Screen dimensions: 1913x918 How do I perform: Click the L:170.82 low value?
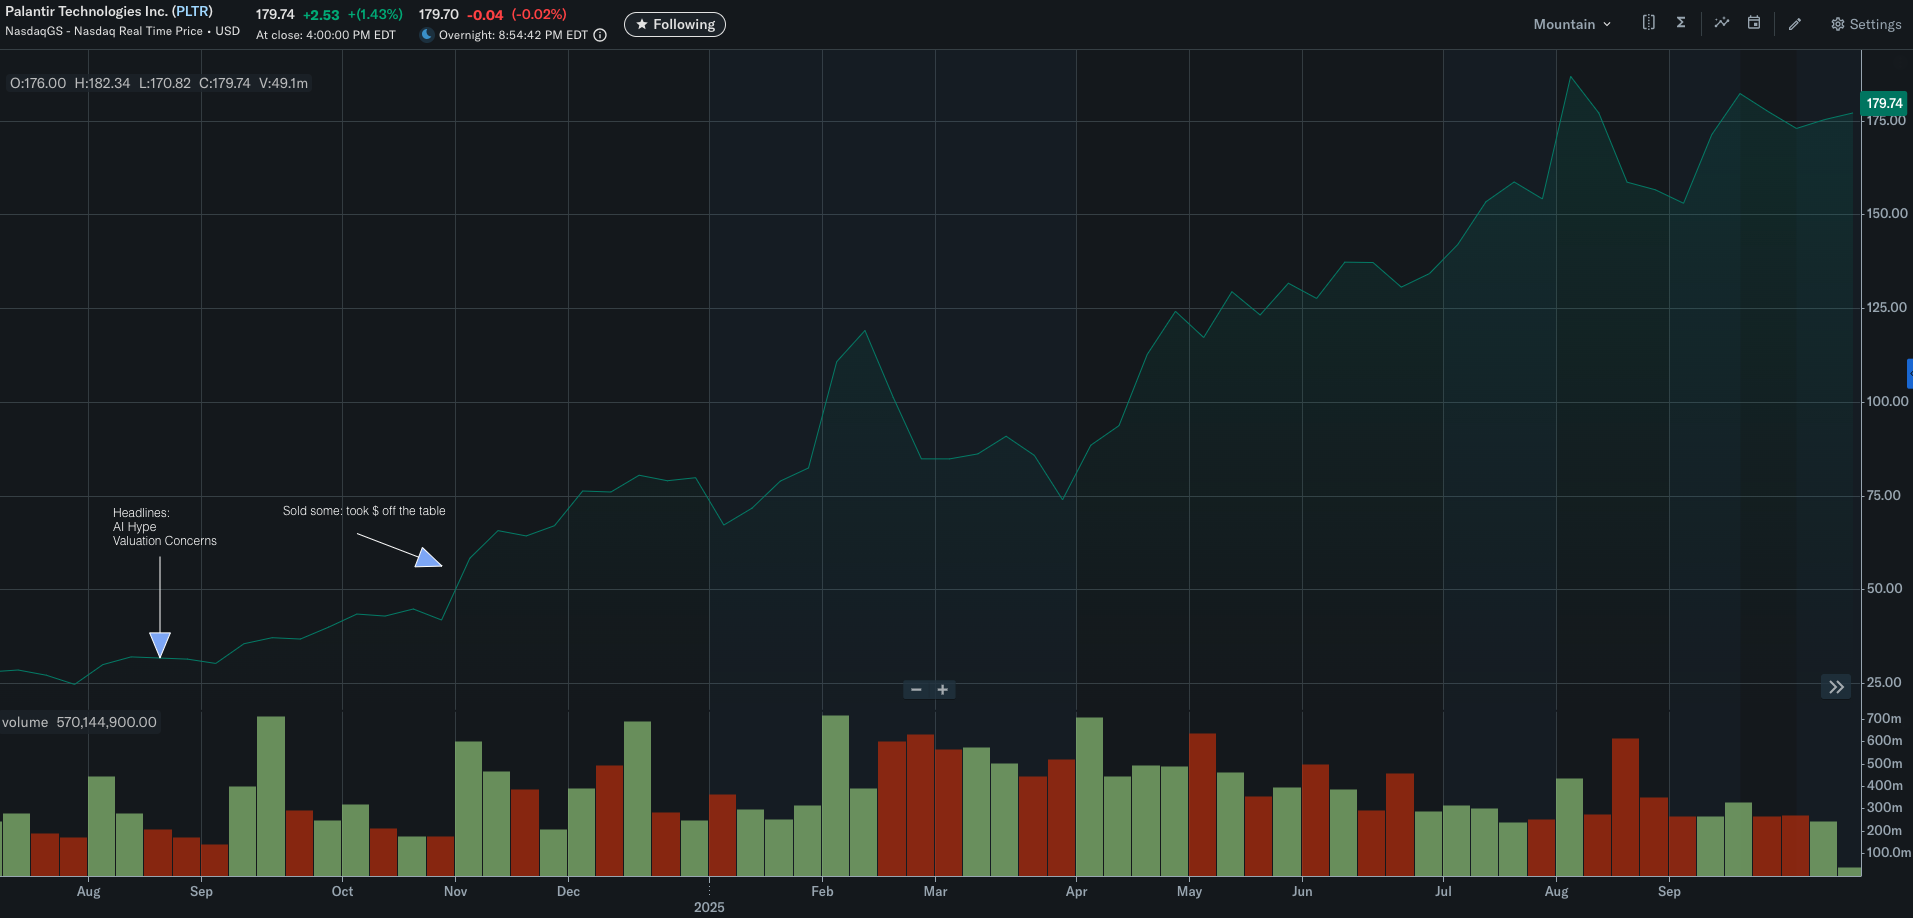click(165, 83)
